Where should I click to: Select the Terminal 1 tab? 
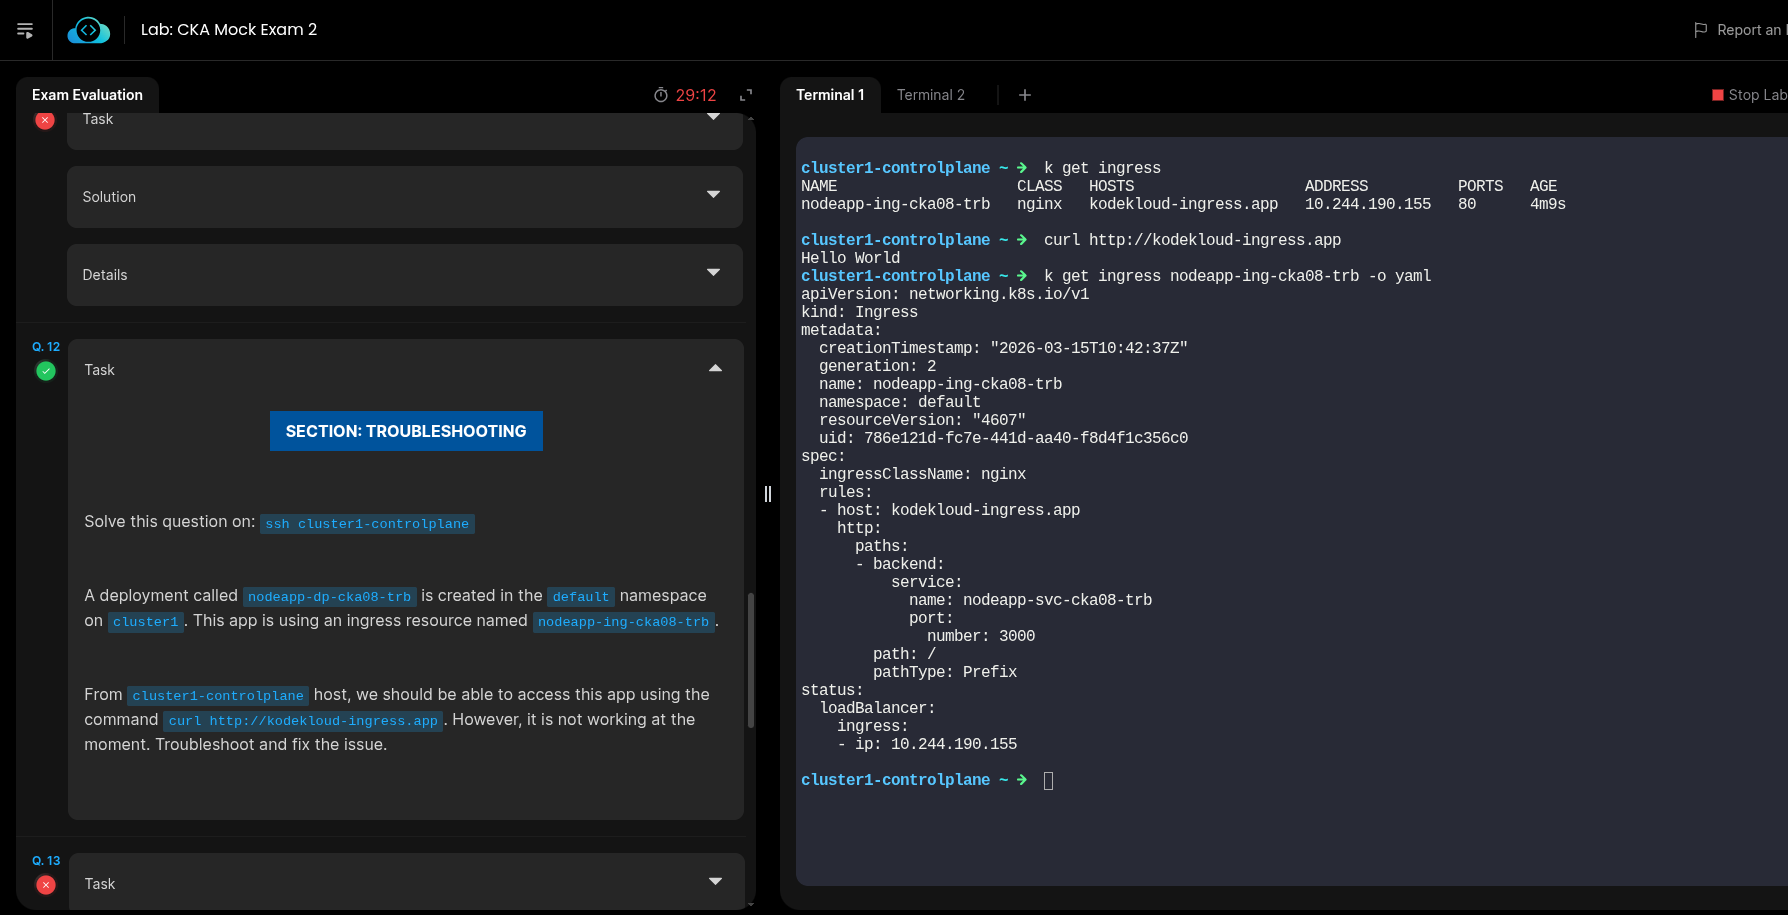click(829, 95)
